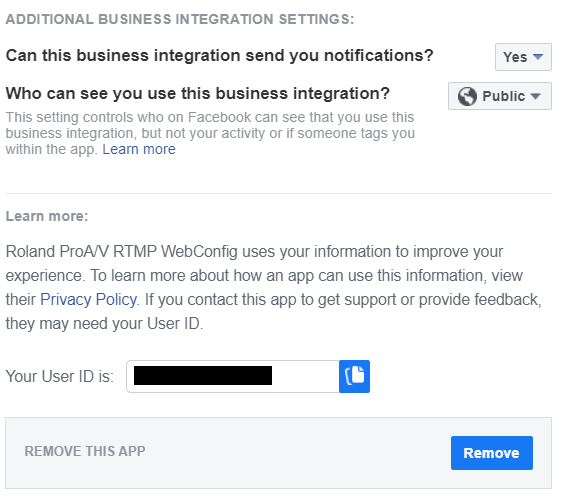Click the blue Remove button
Image resolution: width=562 pixels, height=499 pixels.
point(492,453)
